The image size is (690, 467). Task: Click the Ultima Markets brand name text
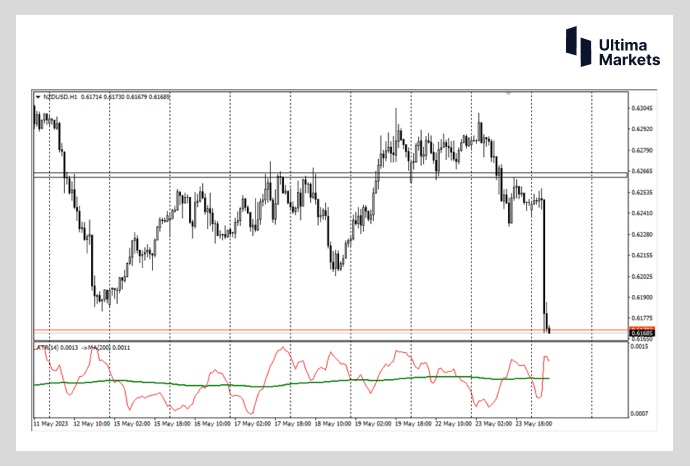click(629, 52)
